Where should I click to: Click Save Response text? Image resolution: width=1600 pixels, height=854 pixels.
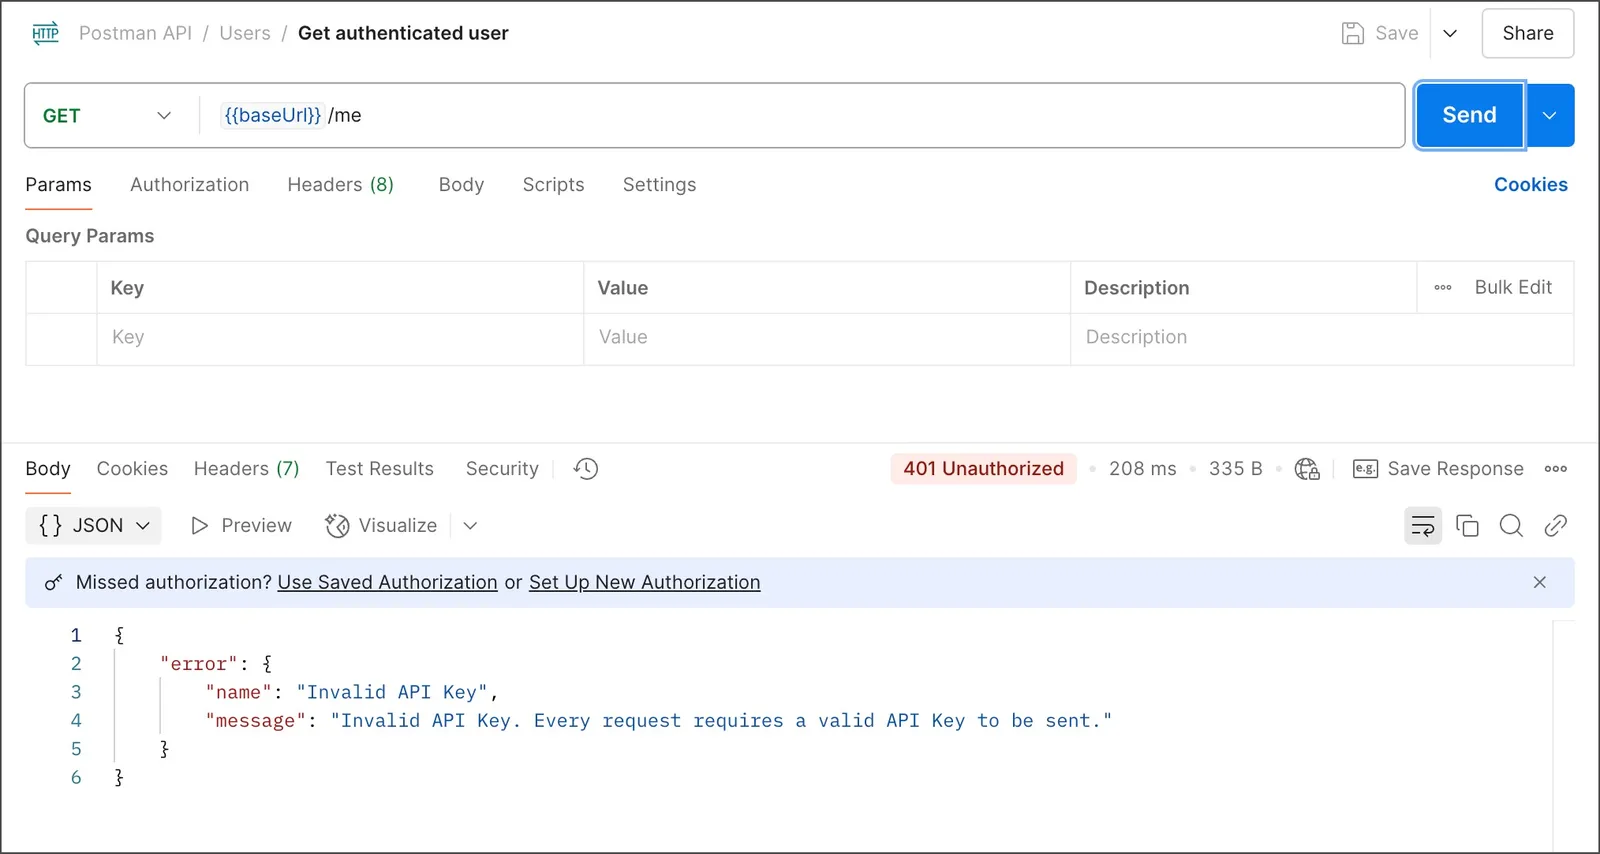coord(1455,469)
